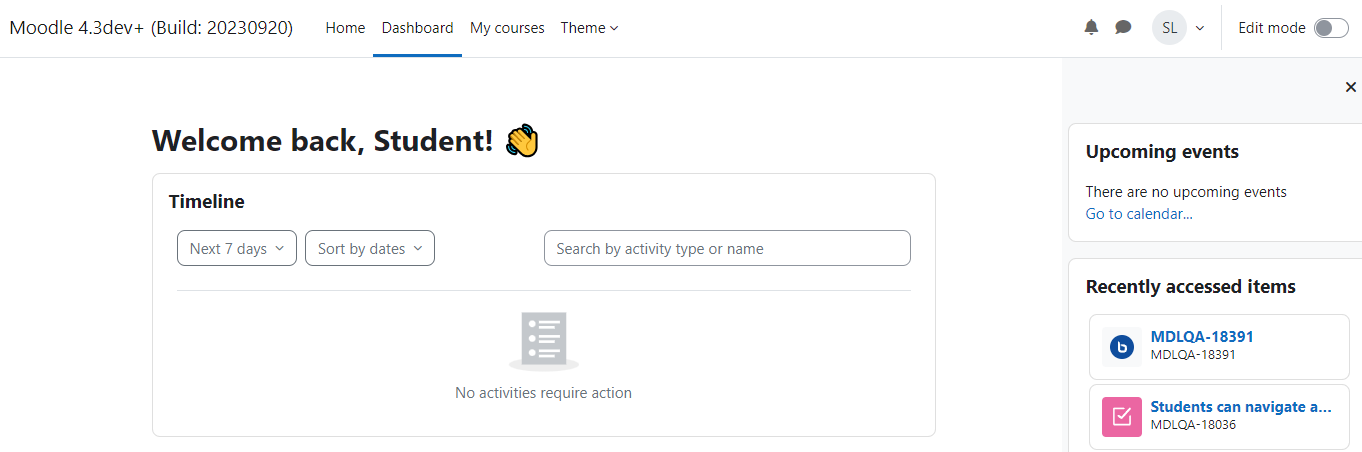Go to the Home tab
The image size is (1362, 452).
pyautogui.click(x=345, y=28)
